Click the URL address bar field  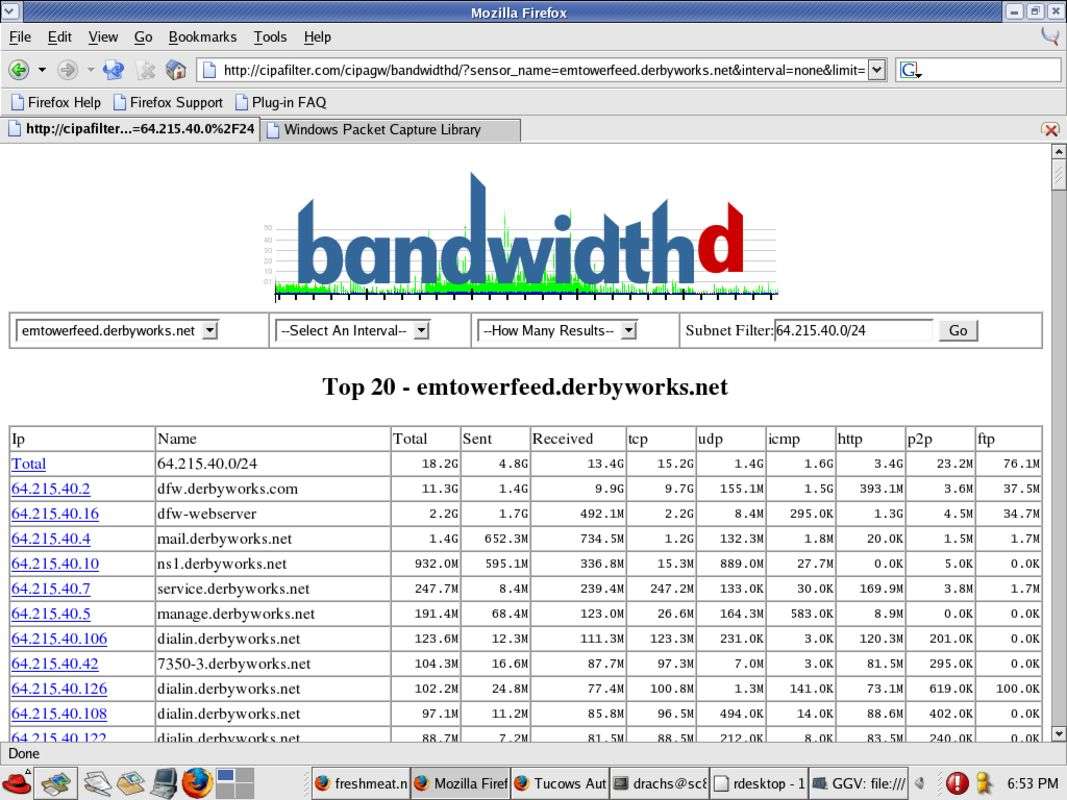pyautogui.click(x=544, y=70)
